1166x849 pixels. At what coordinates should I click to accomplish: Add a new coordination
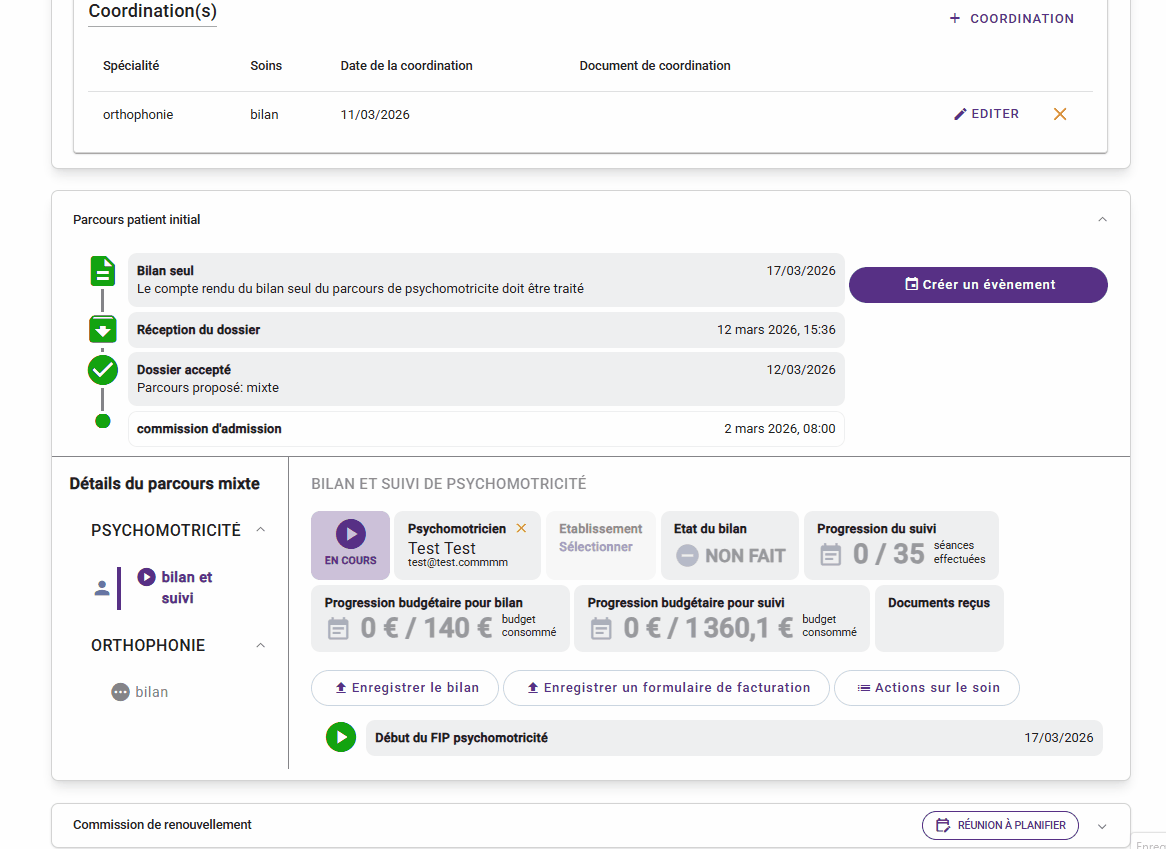pos(1011,18)
